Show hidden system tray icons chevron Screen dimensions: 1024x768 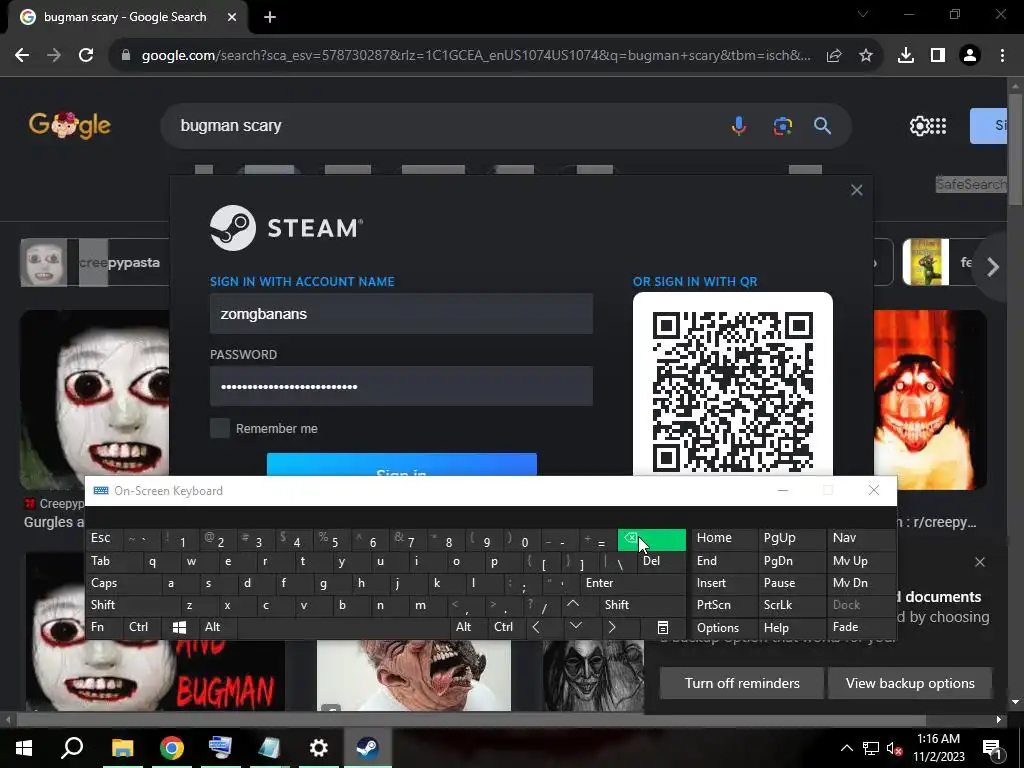847,748
